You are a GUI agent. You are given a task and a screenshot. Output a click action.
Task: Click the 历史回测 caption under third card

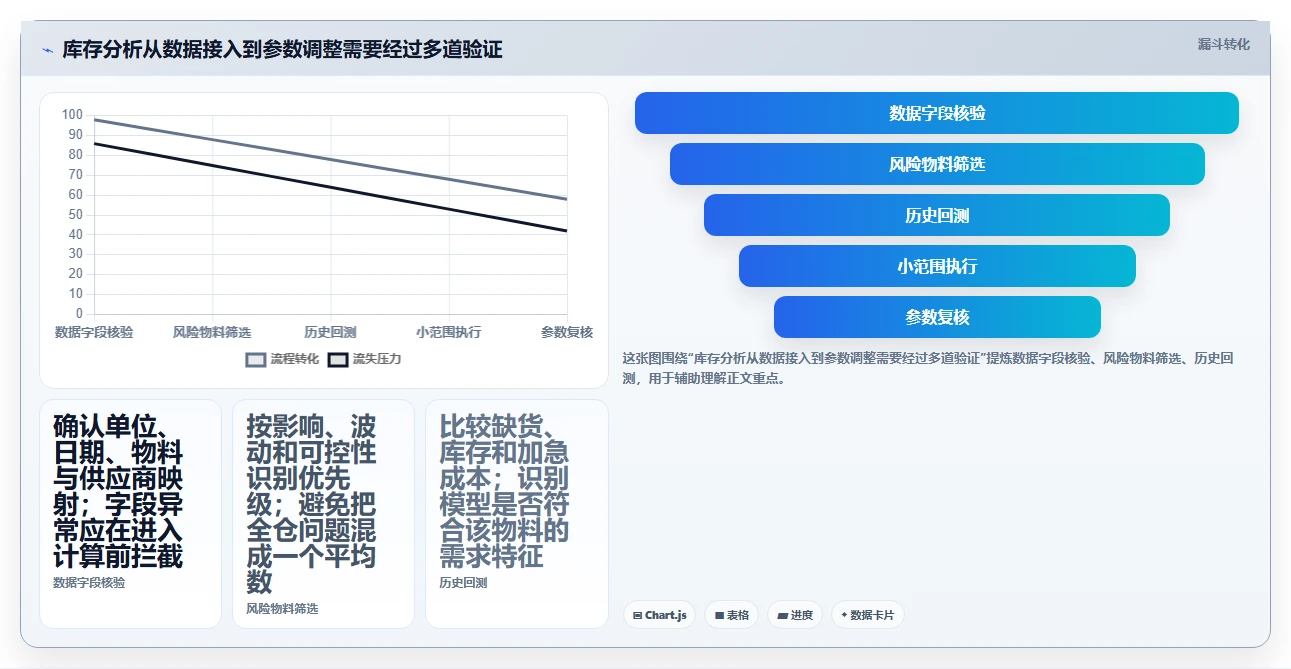click(463, 582)
